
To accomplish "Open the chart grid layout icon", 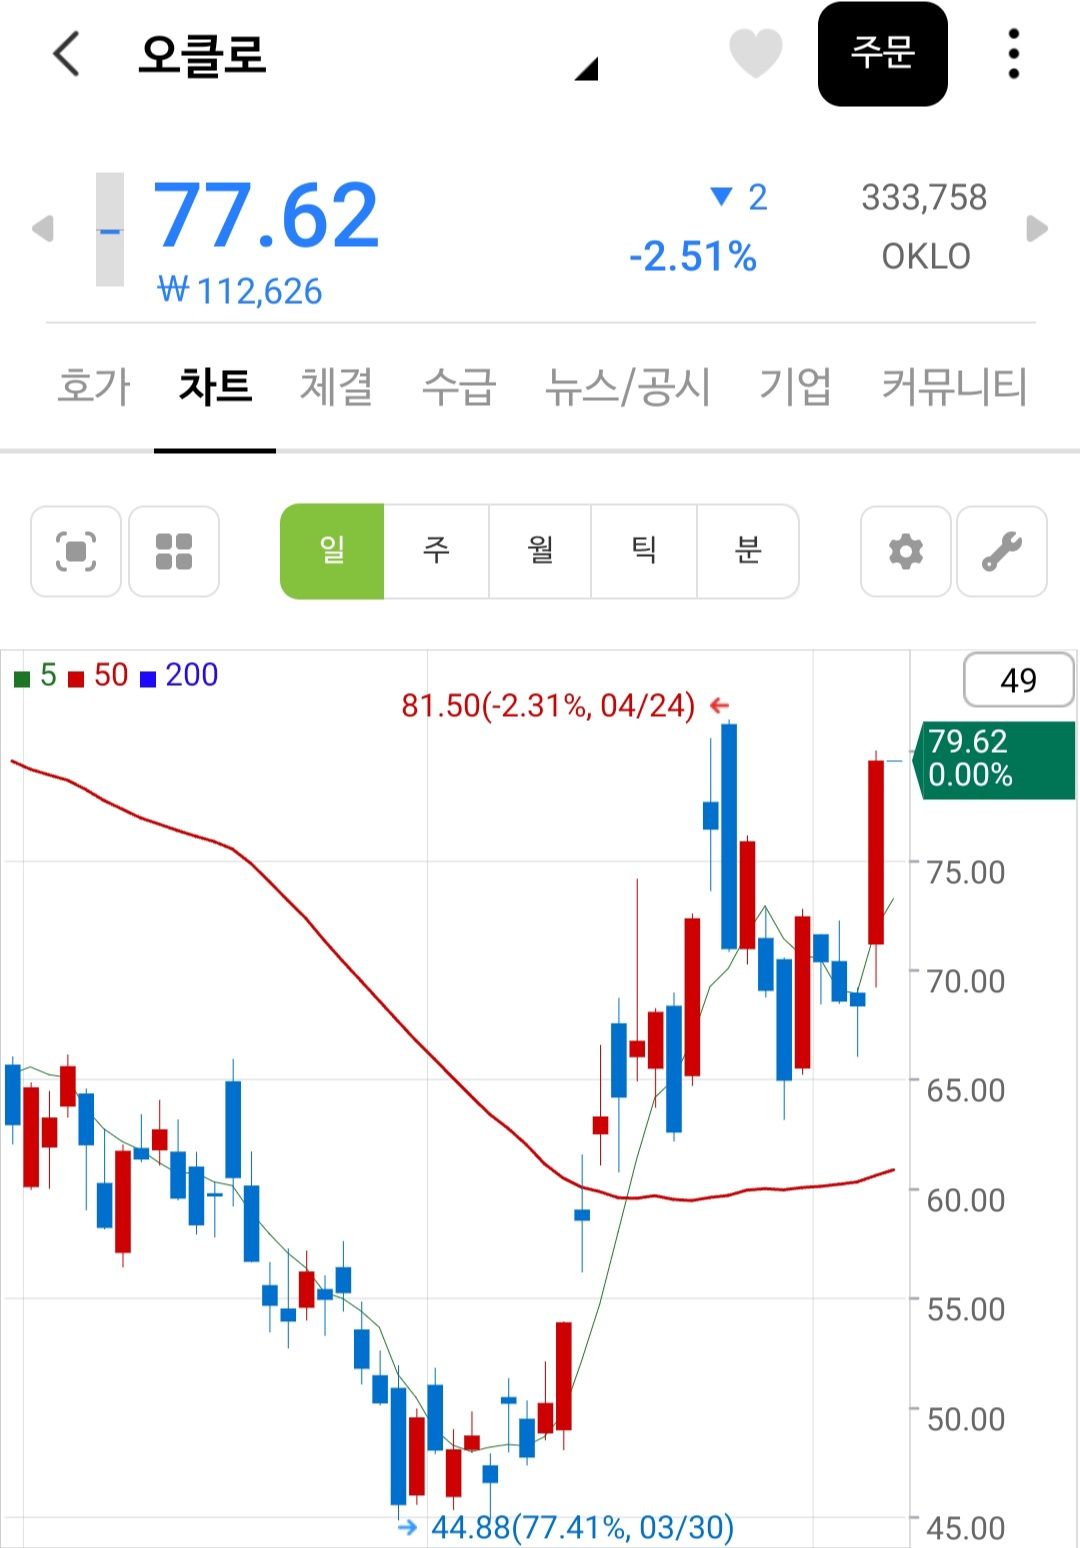I will [x=174, y=551].
